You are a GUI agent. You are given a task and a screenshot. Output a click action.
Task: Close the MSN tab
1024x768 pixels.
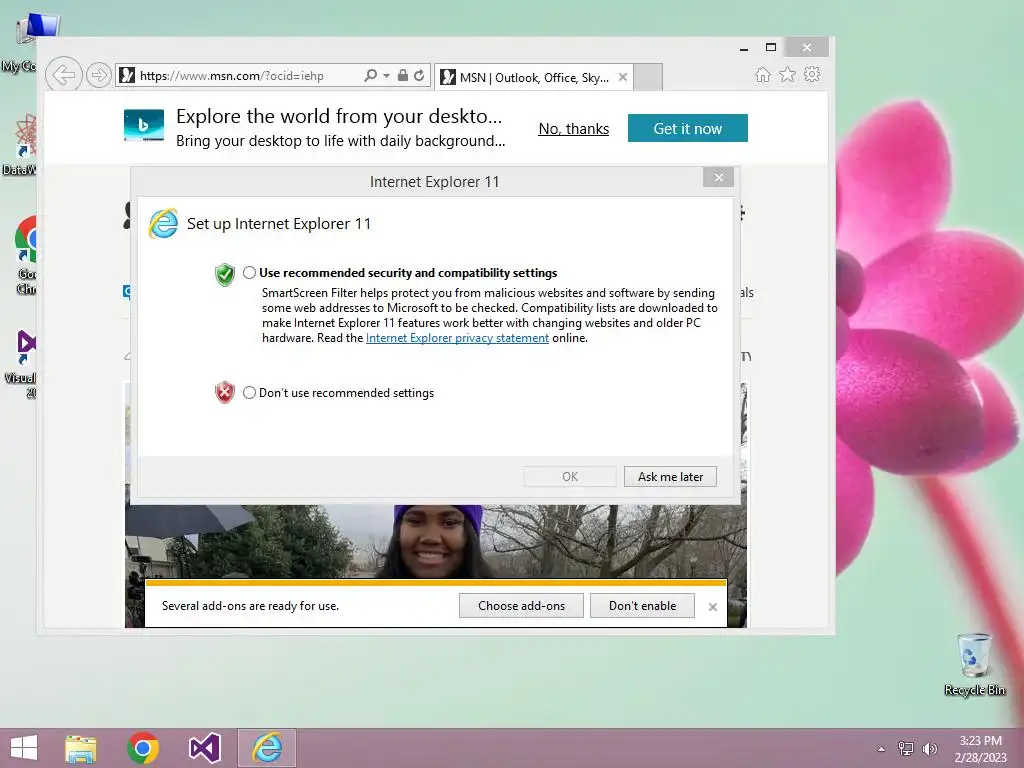(623, 77)
